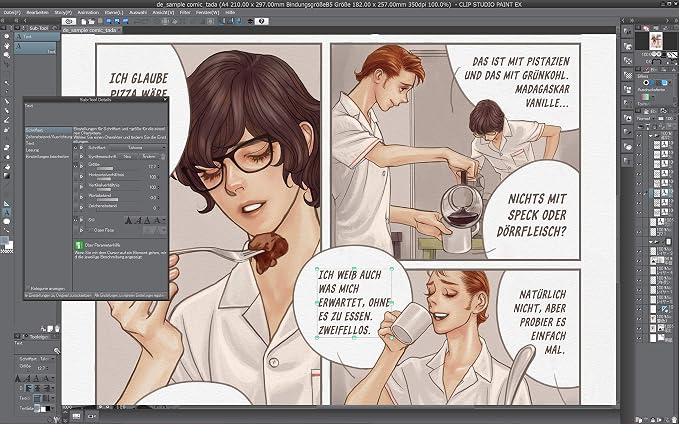Open the Stil extra options dropdown arrow
The width and height of the screenshot is (679, 424).
pos(164,220)
